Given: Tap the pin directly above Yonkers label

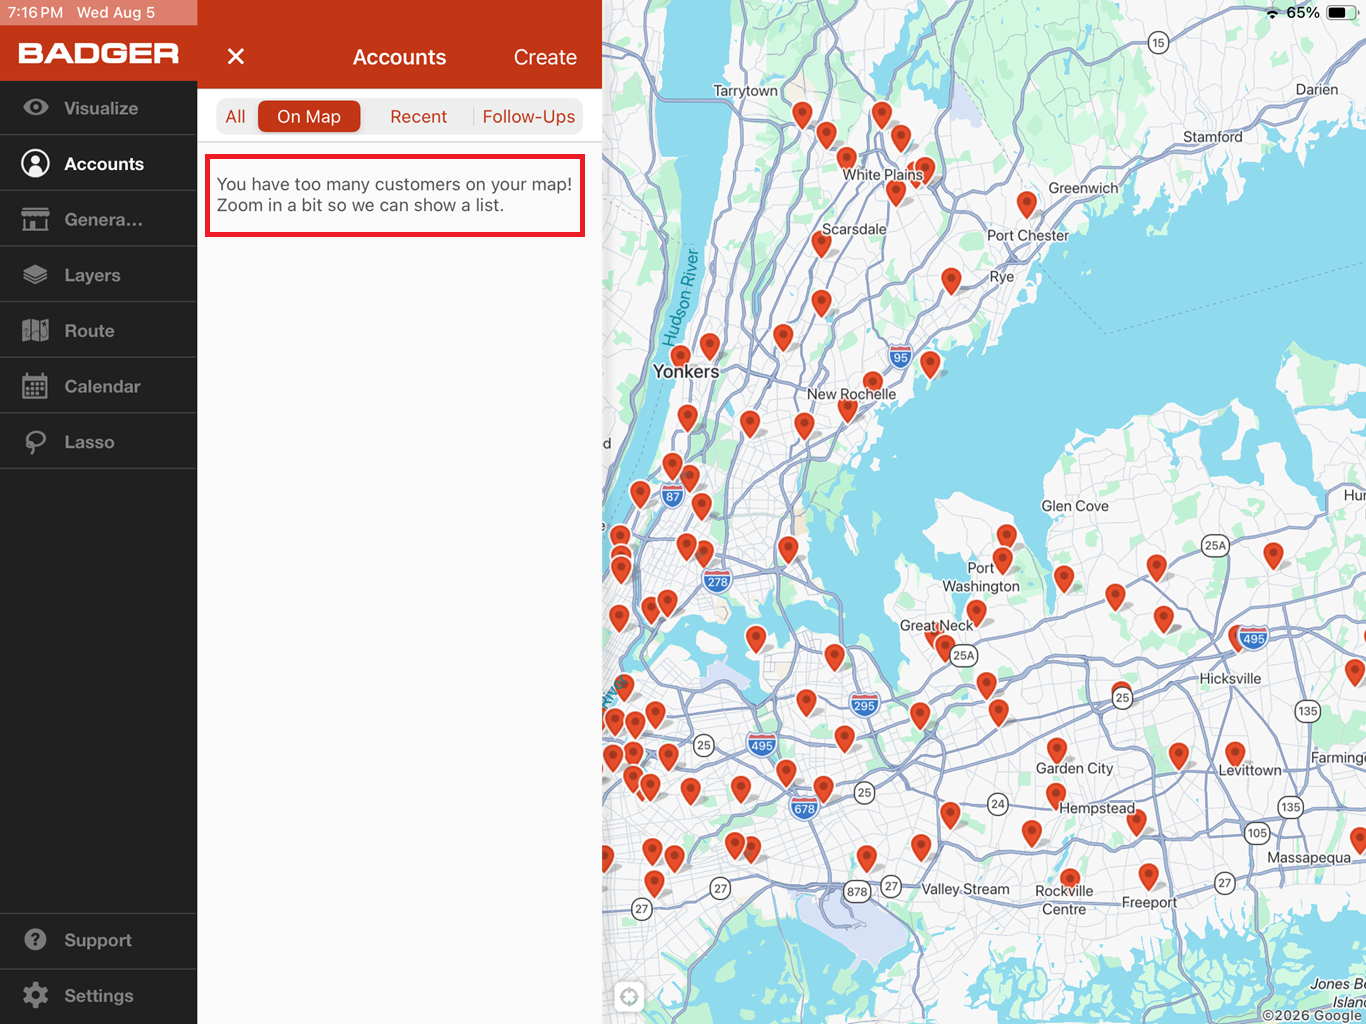Looking at the screenshot, I should tap(681, 356).
